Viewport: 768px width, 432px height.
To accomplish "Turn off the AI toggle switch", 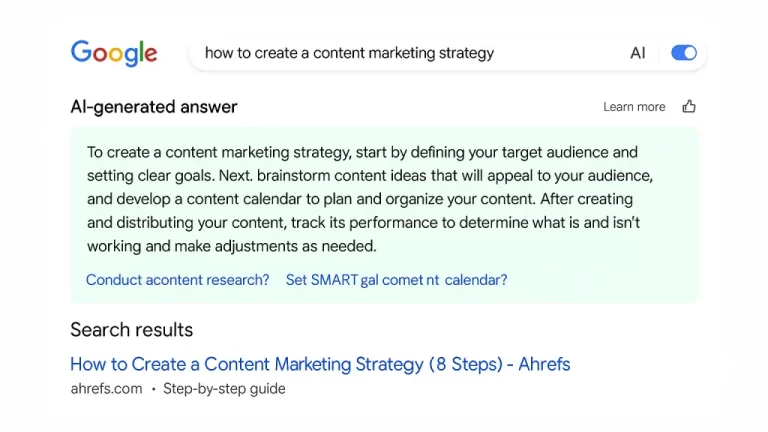I will (684, 53).
